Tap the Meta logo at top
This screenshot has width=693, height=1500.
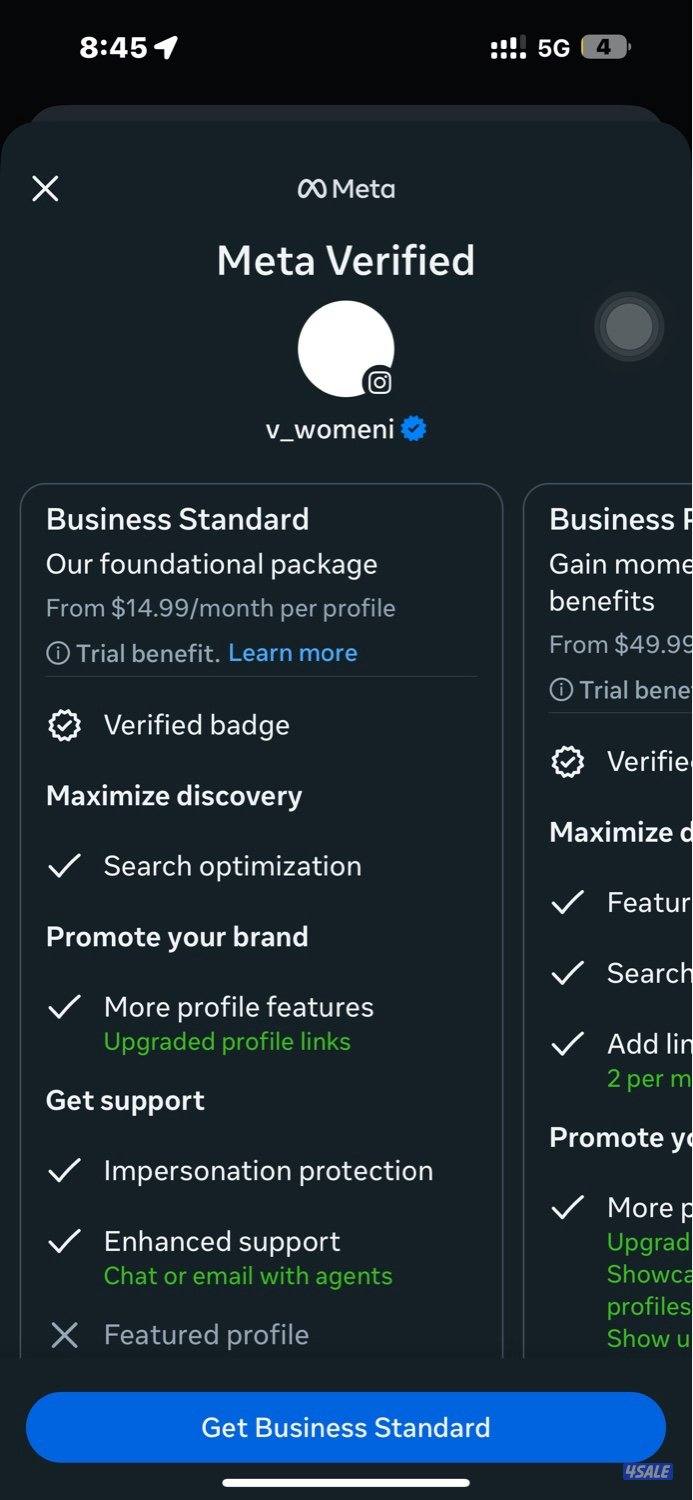[x=346, y=188]
